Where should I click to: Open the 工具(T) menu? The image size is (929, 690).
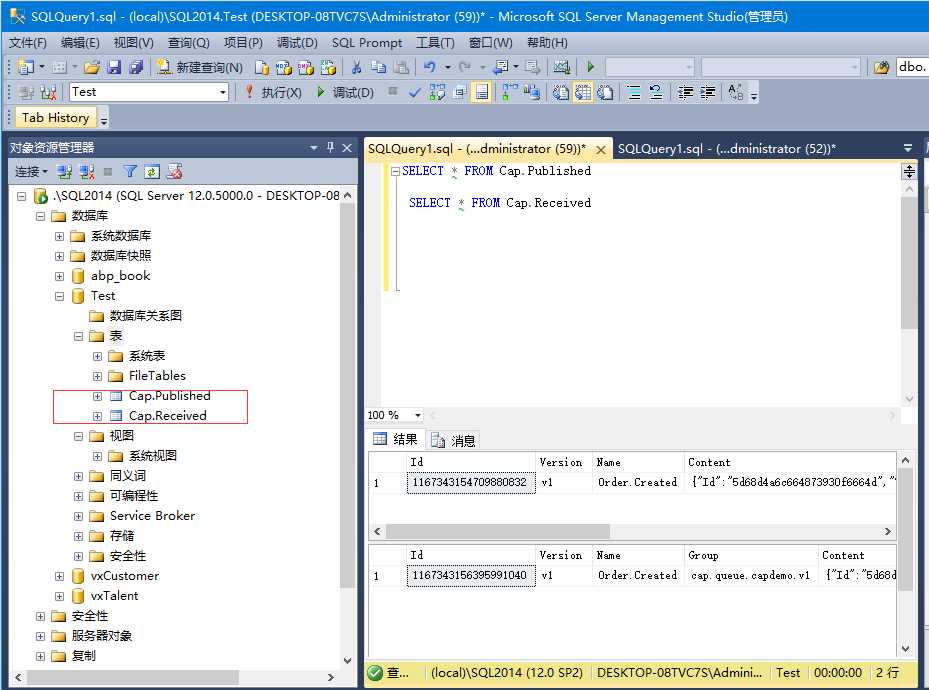[435, 43]
